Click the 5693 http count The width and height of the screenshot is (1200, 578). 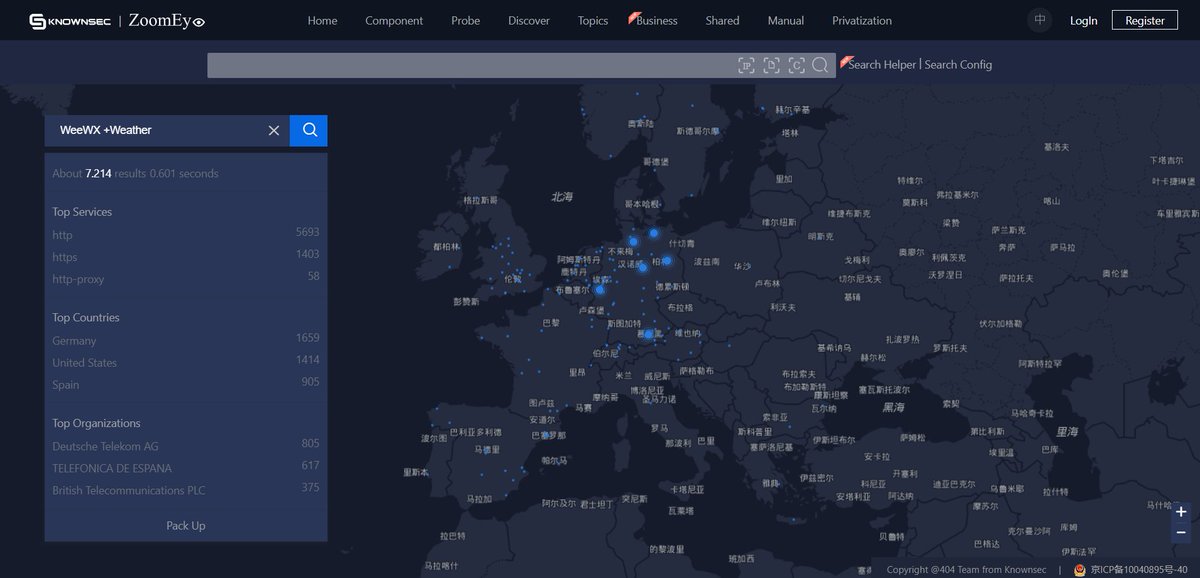[307, 232]
